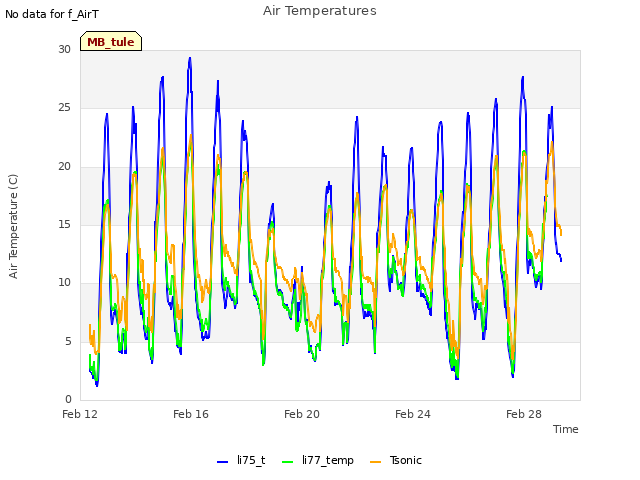Click the highest blue li75_t peak near Feb 16
The image size is (640, 480).
(190, 59)
